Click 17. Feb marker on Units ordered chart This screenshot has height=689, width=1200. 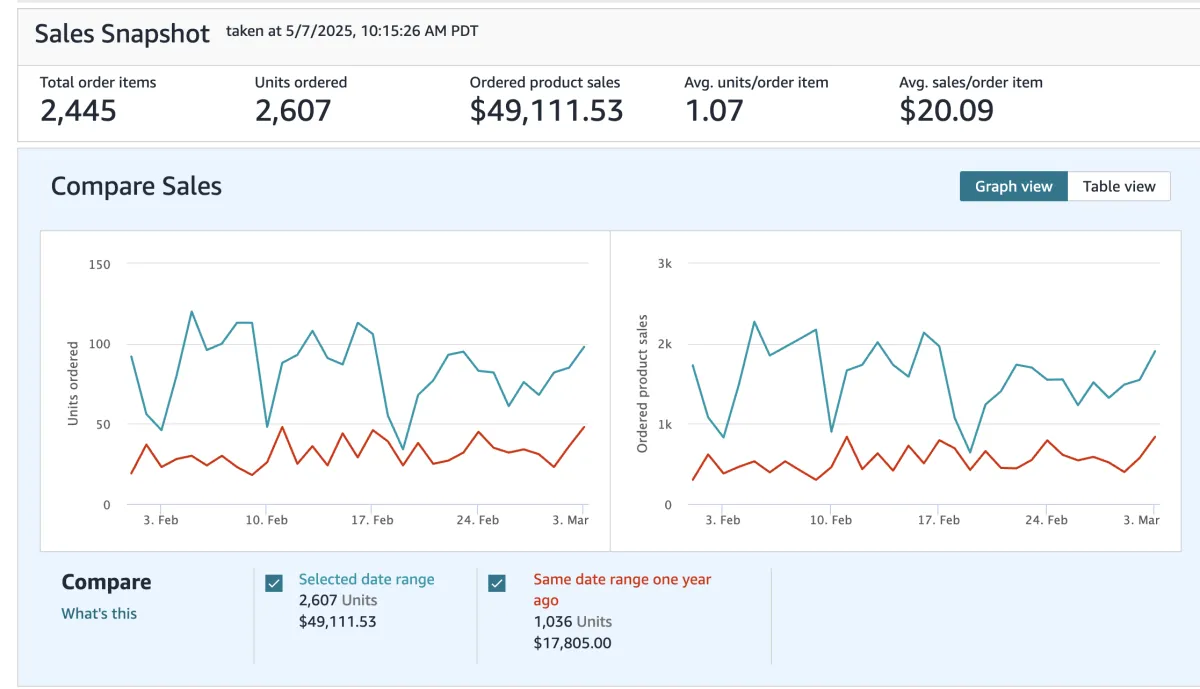[x=372, y=520]
